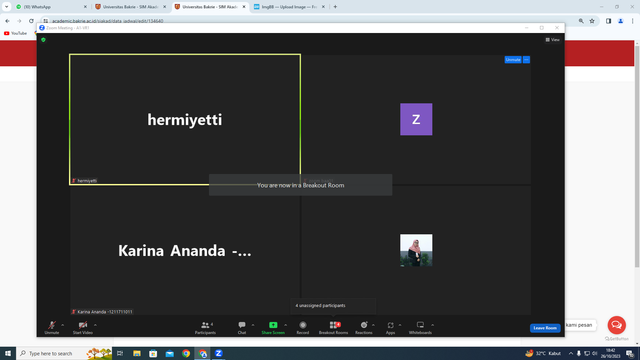The image size is (640, 360).
Task: Open a new browser tab
Action: (335, 7)
